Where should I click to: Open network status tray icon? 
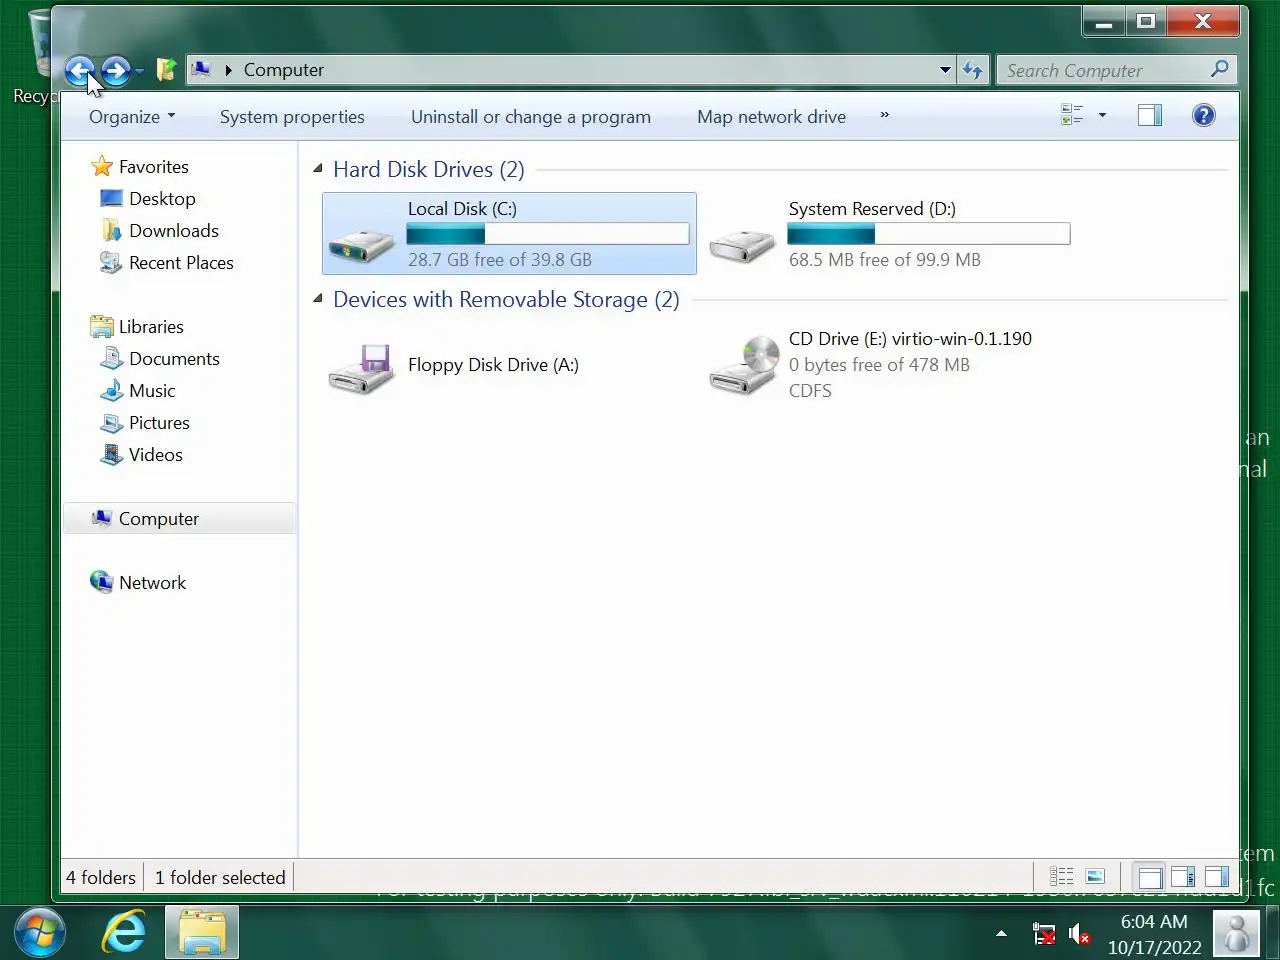1043,935
